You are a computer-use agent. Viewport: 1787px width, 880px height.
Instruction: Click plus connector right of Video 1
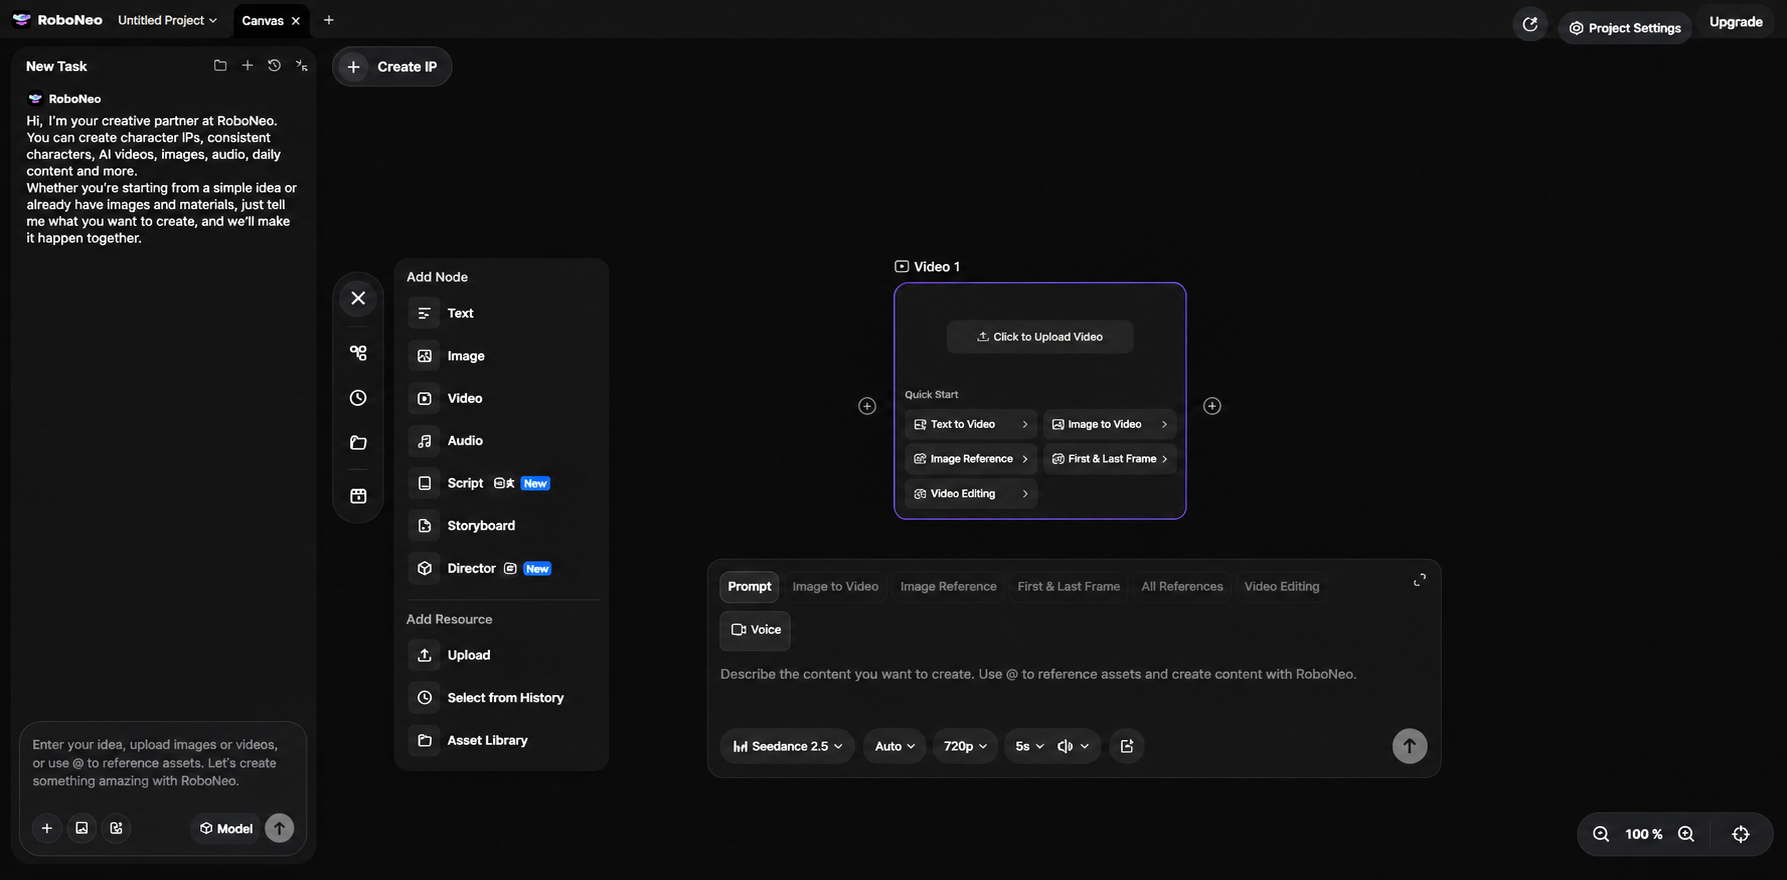pos(1212,406)
